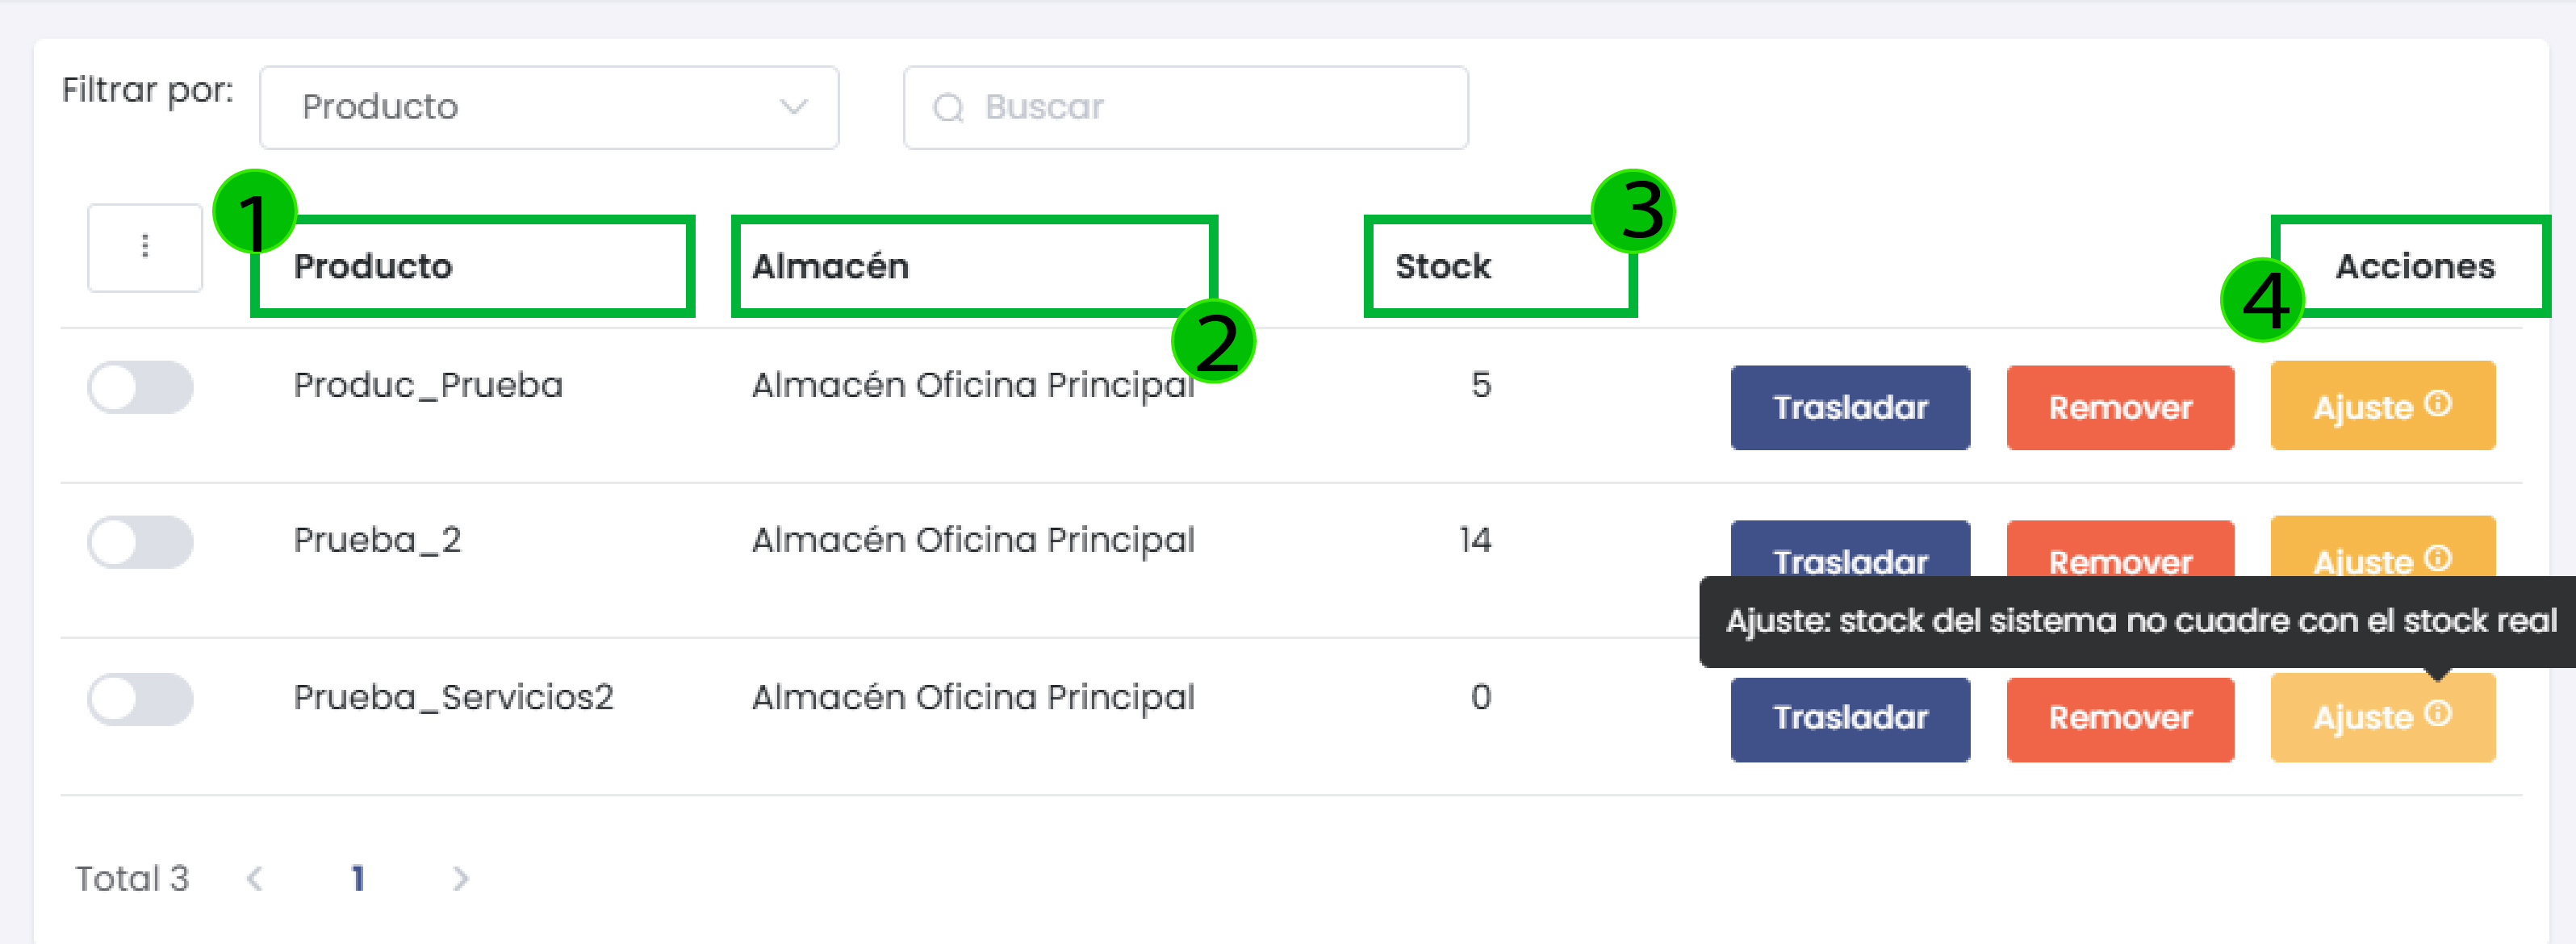Open the three-dot column options menu
Image resolution: width=2576 pixels, height=944 pixels.
tap(144, 247)
